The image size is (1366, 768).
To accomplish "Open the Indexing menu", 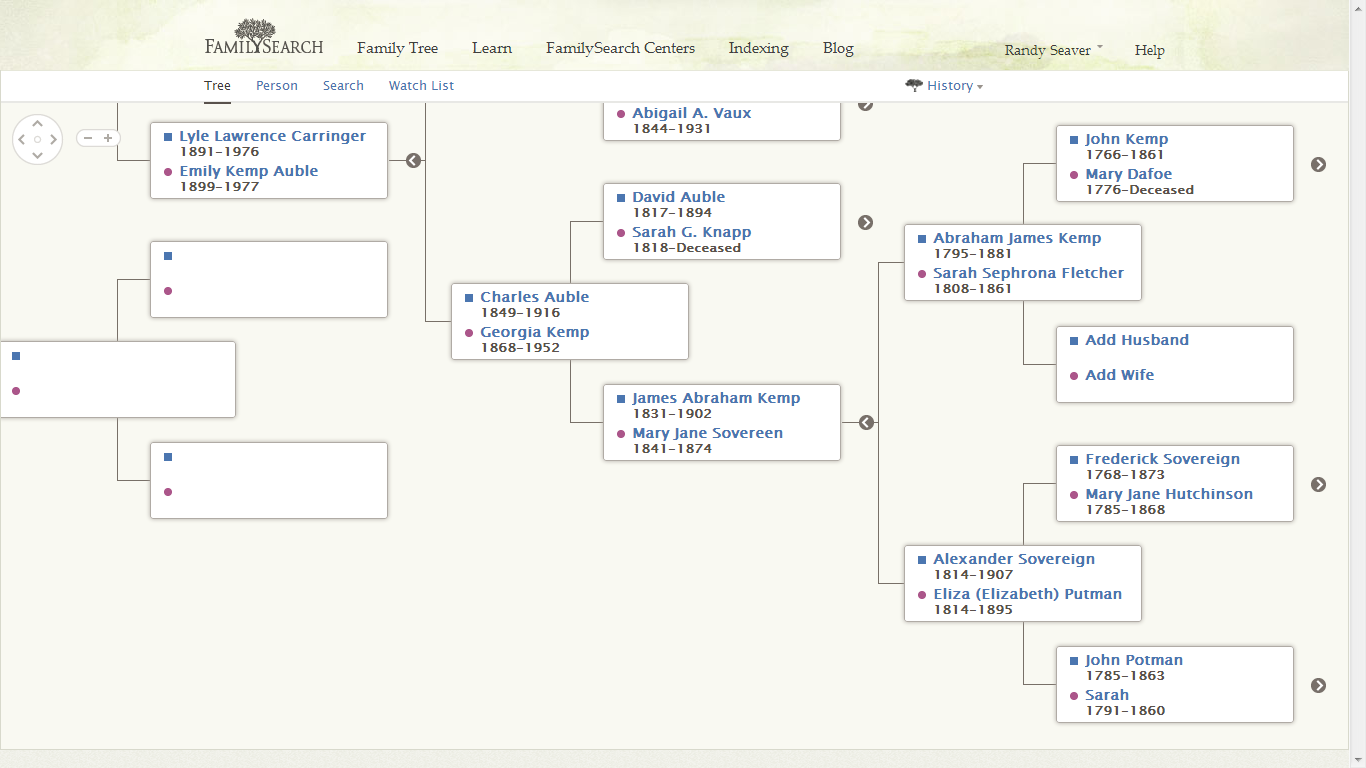I will click(x=758, y=48).
